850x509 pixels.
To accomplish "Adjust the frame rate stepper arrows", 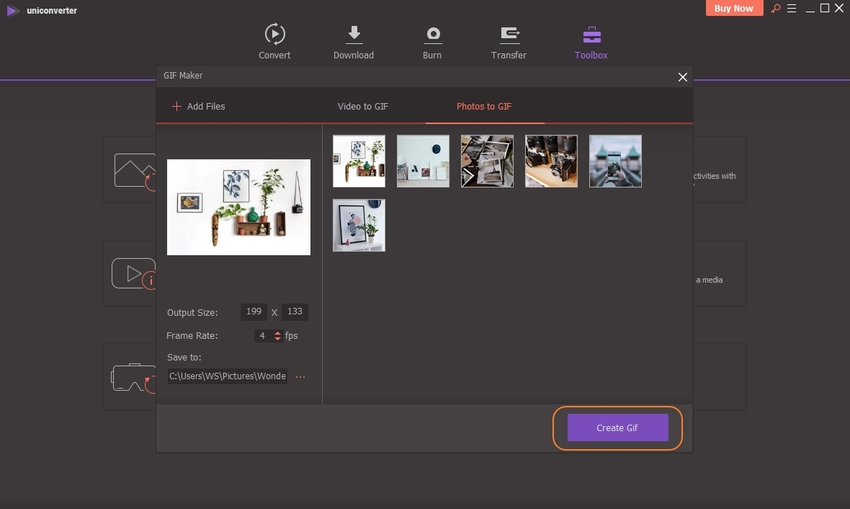I will [278, 336].
